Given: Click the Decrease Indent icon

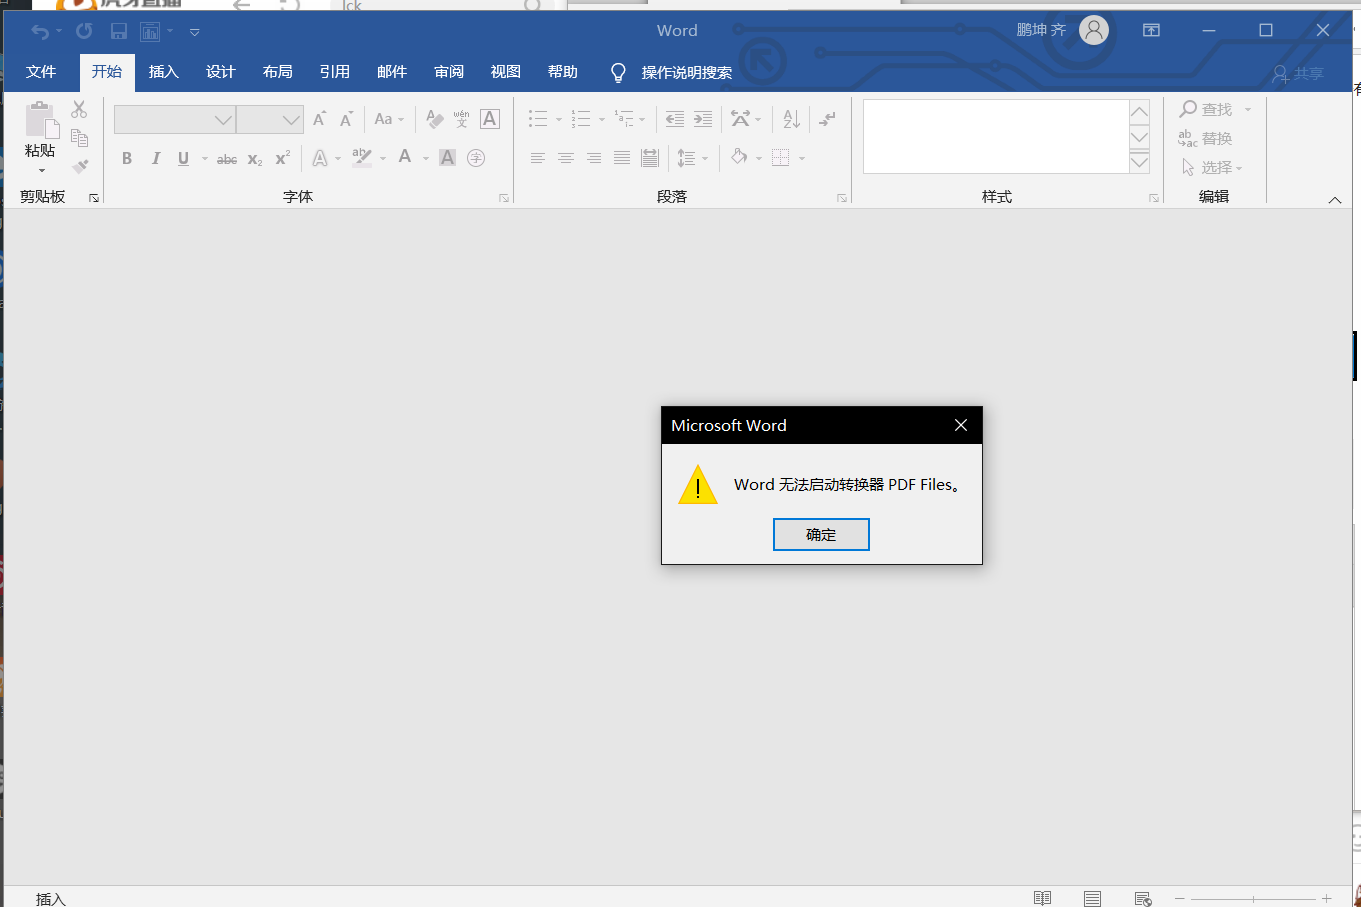Looking at the screenshot, I should tap(675, 119).
